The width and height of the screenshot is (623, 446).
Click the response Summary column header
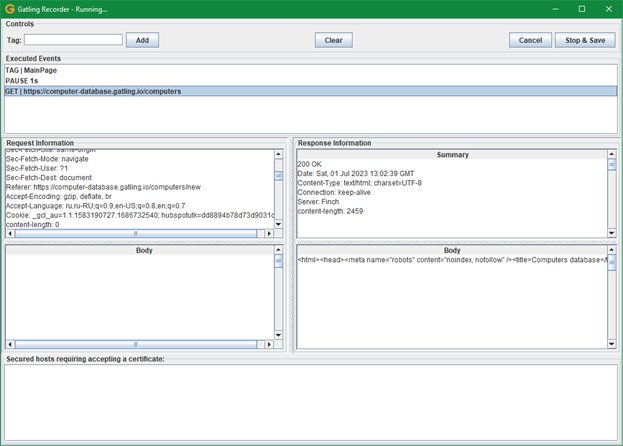coord(453,154)
